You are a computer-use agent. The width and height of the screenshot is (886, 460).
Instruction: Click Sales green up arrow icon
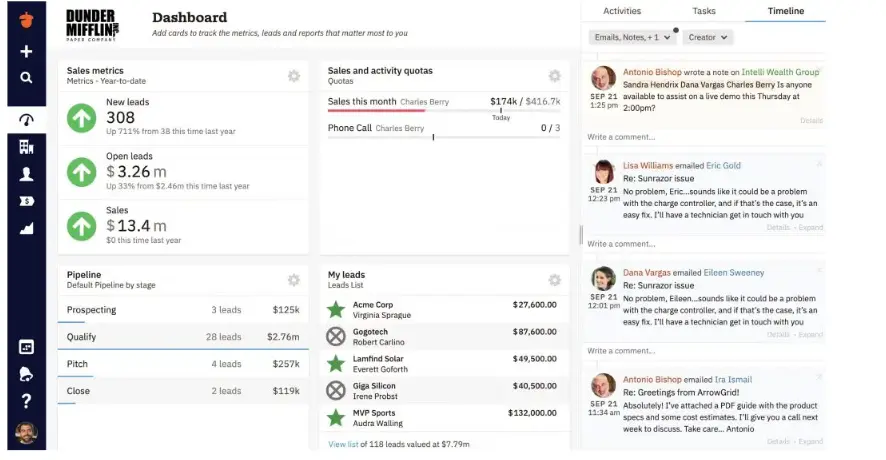82,226
